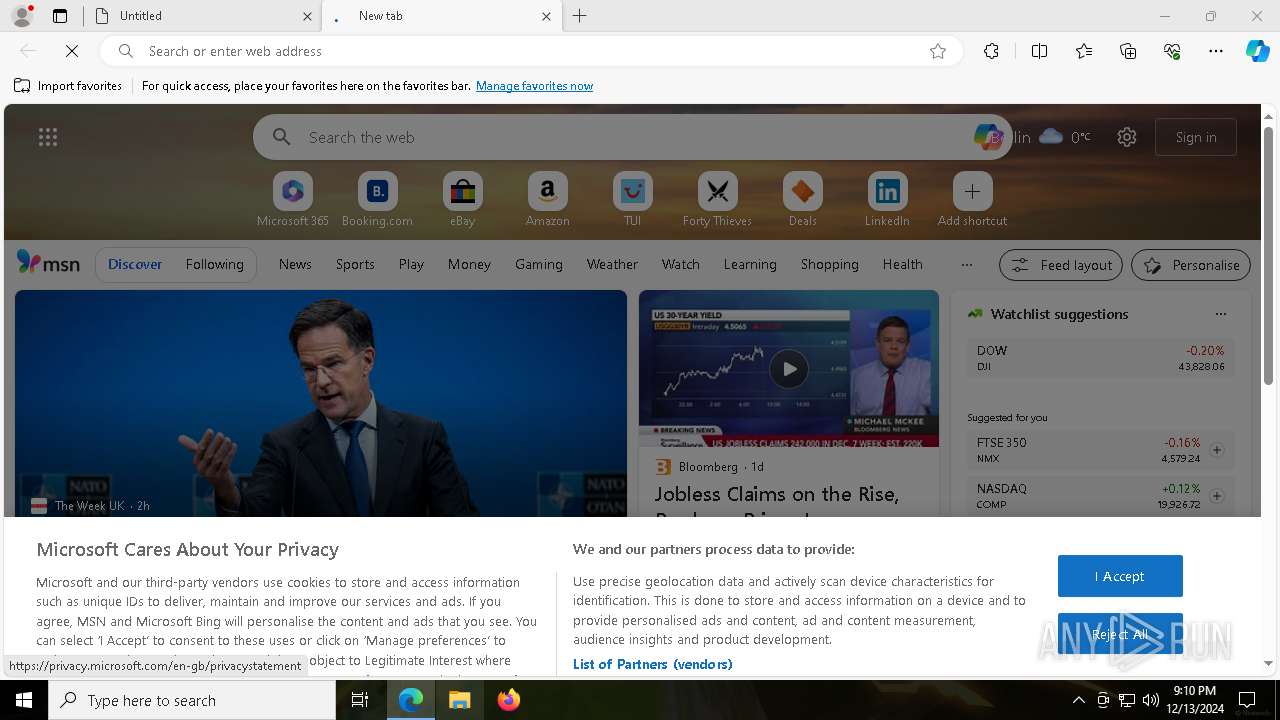The height and width of the screenshot is (720, 1280).
Task: Open Booking.com shortcut
Action: click(377, 200)
